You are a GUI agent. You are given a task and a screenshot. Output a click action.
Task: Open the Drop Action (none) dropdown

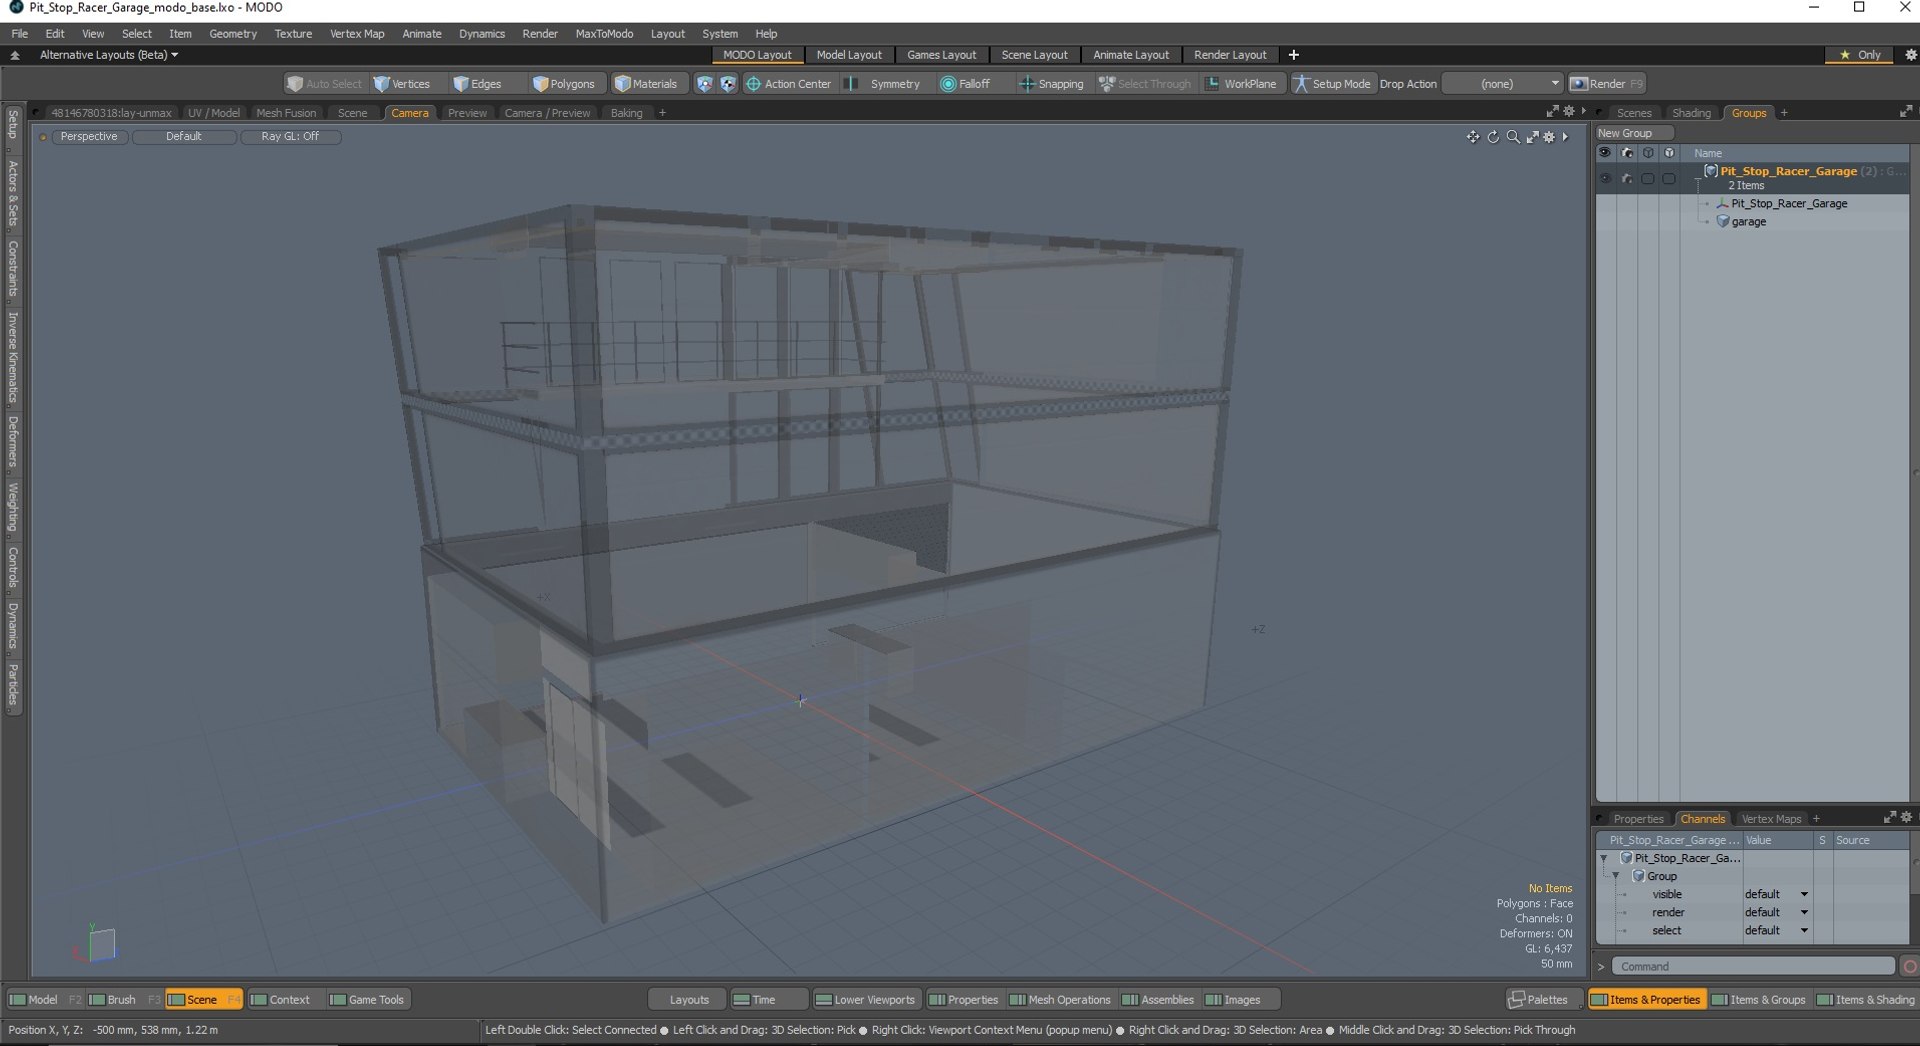point(1503,84)
